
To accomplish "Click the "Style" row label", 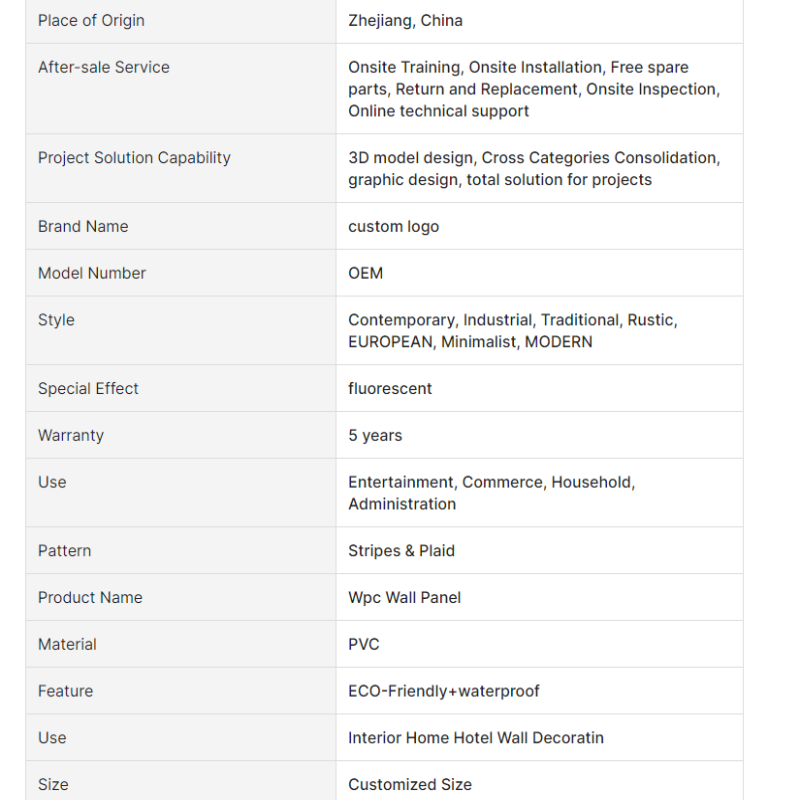I will point(56,320).
